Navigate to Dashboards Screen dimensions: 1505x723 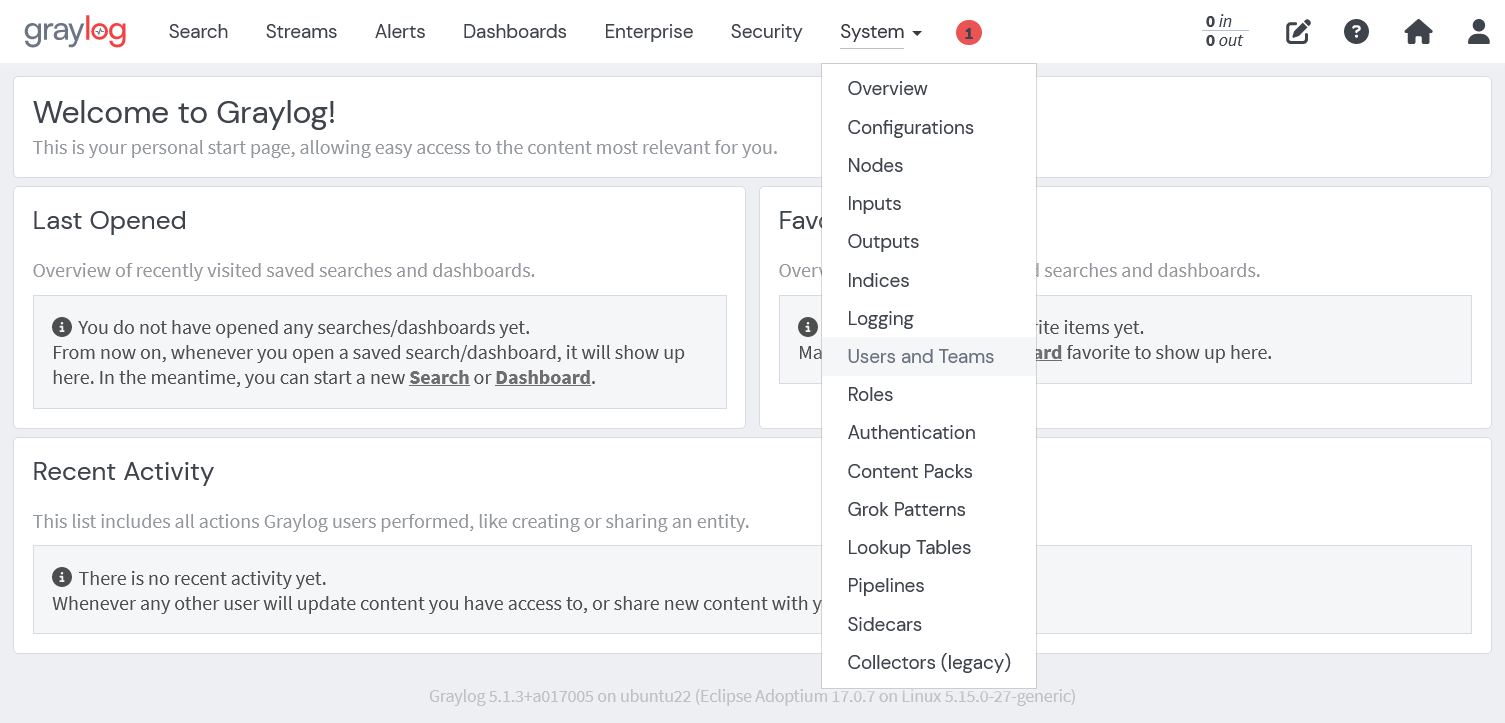pos(515,32)
